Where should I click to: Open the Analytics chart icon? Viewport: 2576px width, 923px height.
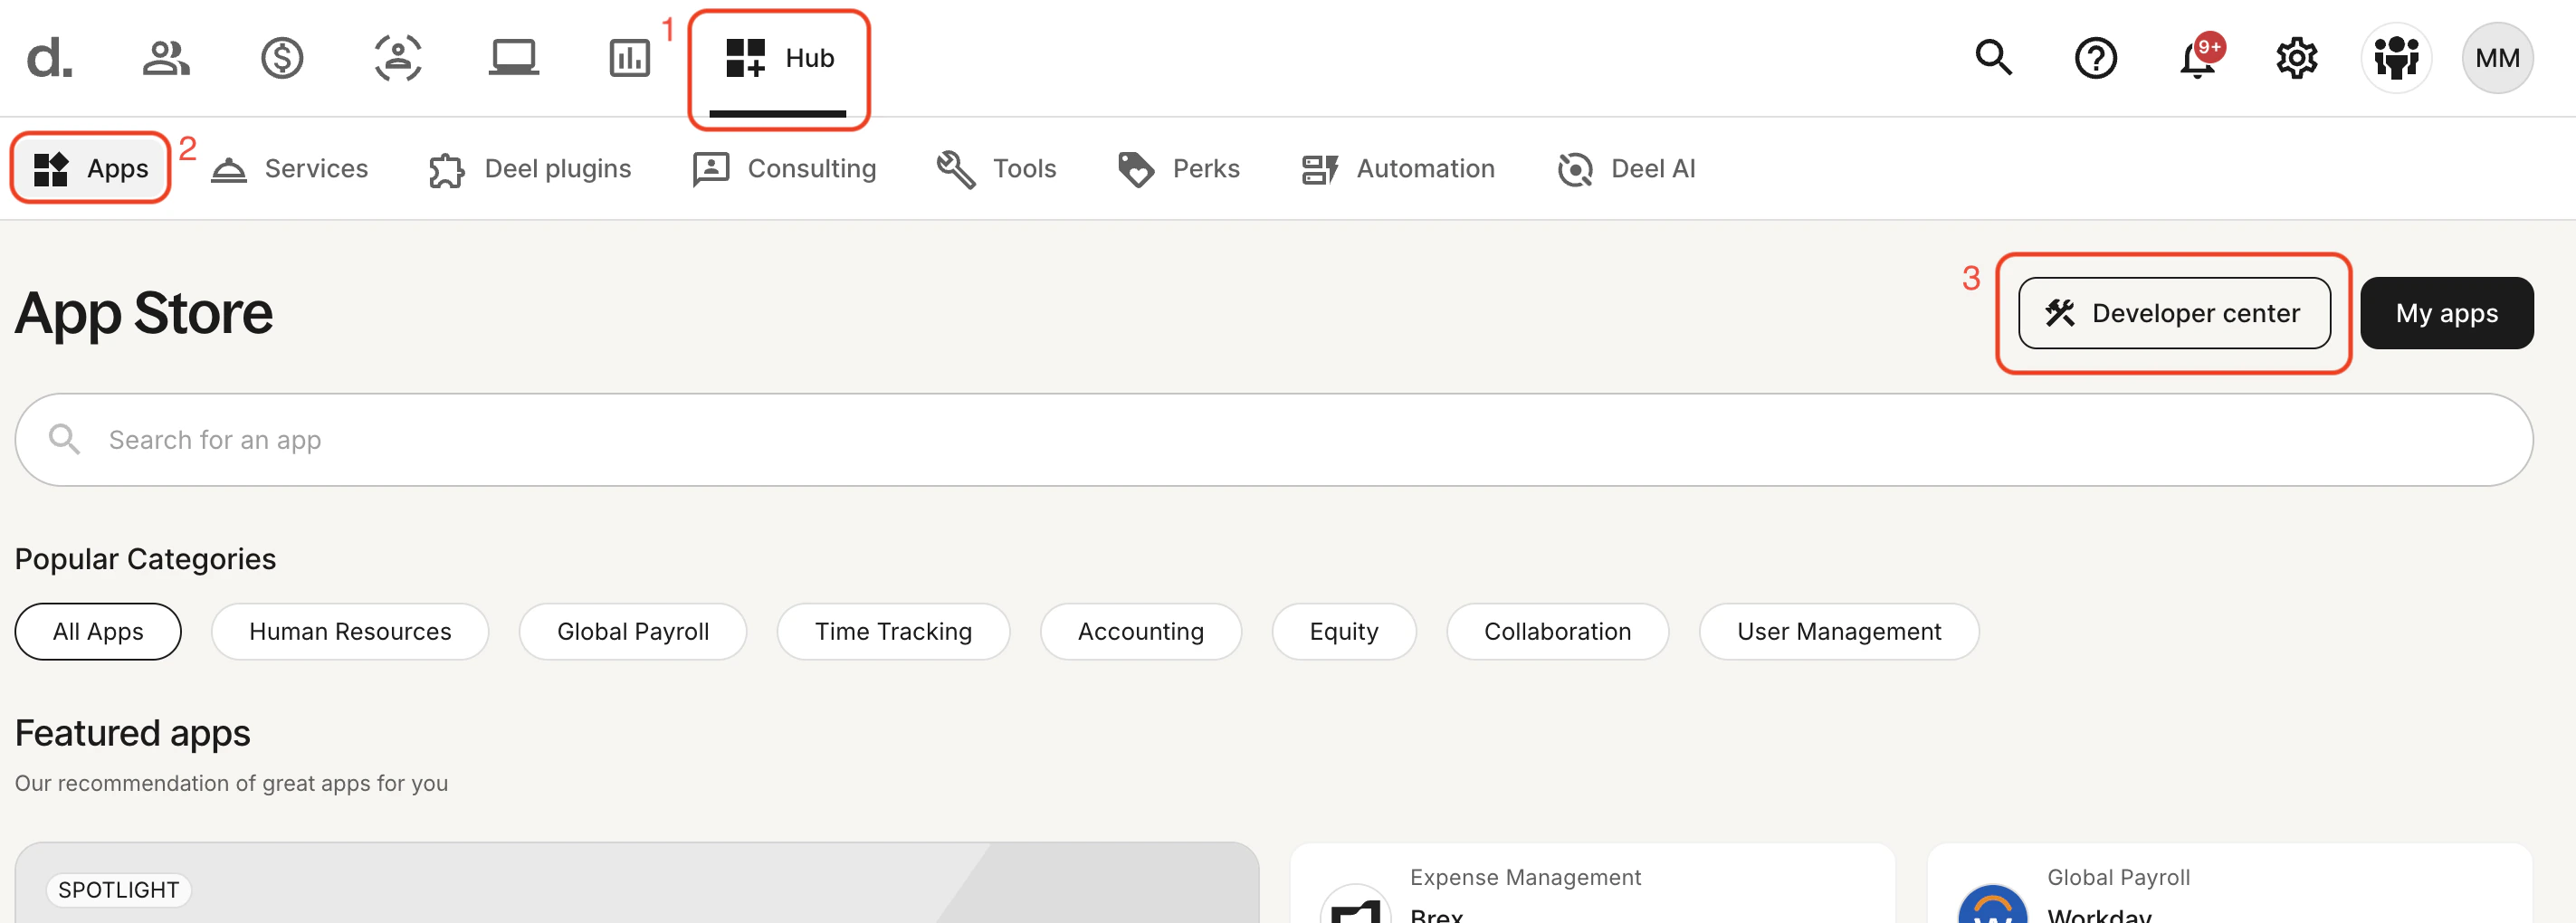(629, 57)
